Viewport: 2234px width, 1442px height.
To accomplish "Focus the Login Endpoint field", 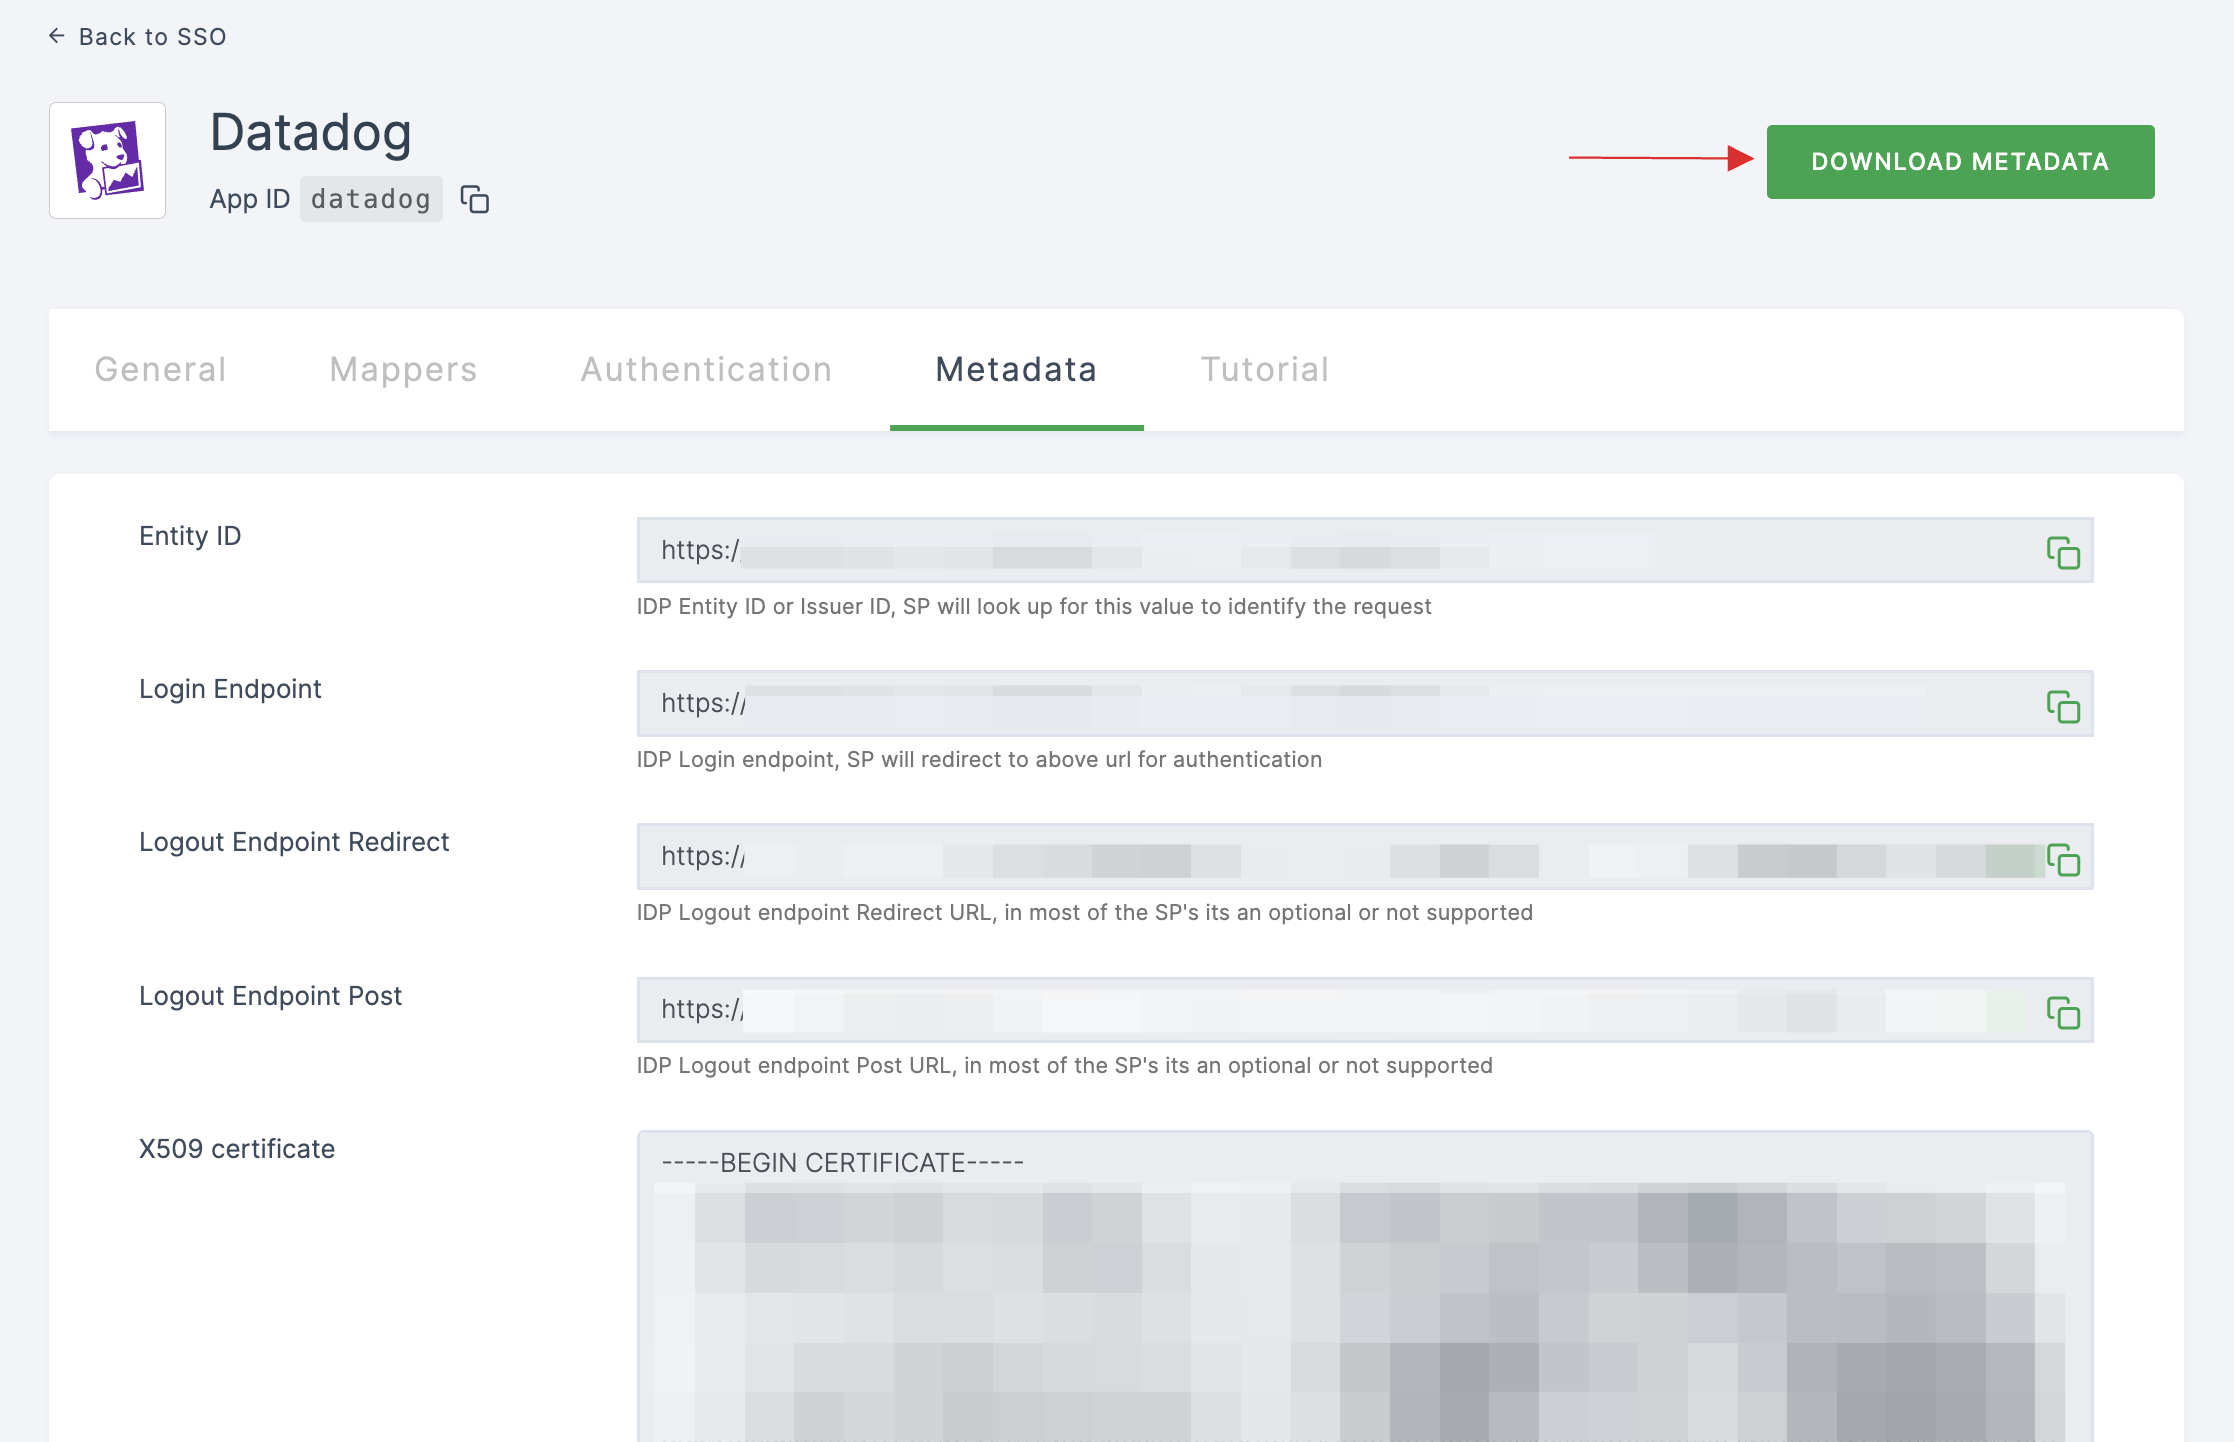I will click(1365, 703).
